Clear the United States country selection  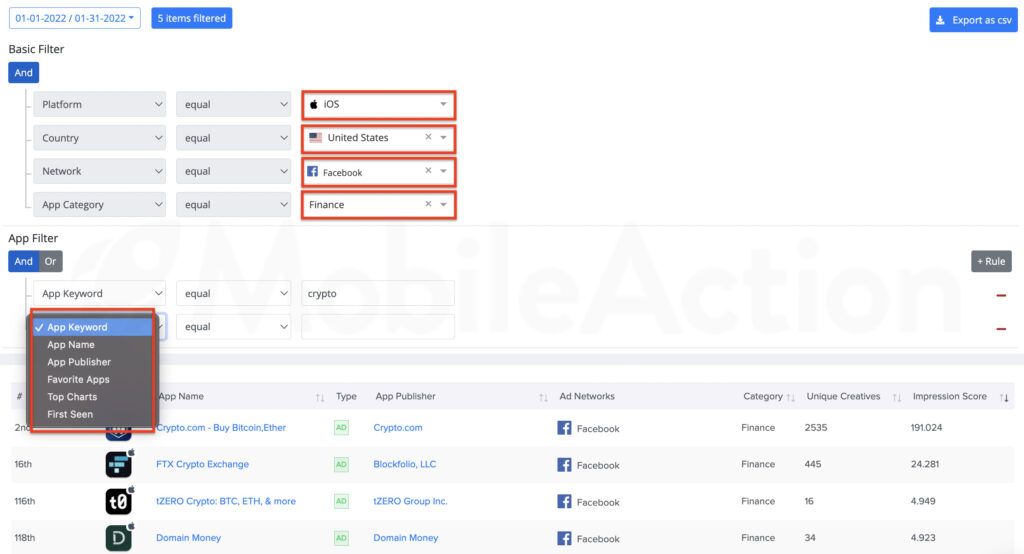click(x=428, y=137)
